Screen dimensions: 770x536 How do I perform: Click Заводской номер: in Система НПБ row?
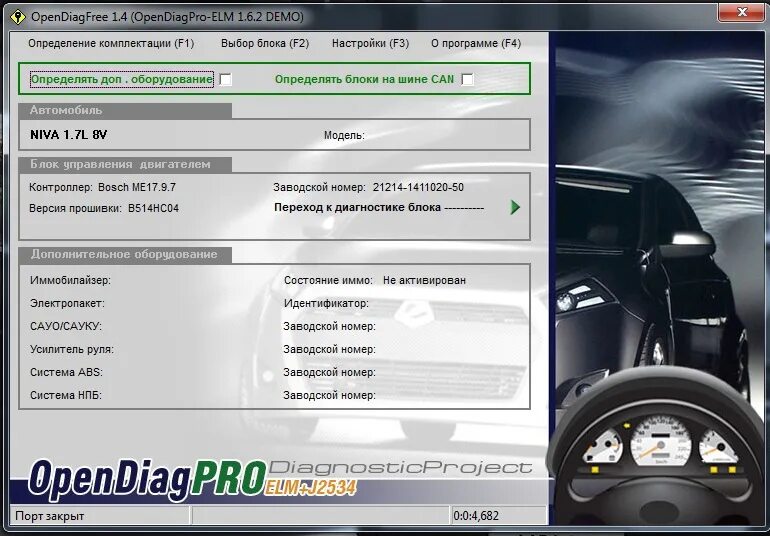tap(330, 395)
